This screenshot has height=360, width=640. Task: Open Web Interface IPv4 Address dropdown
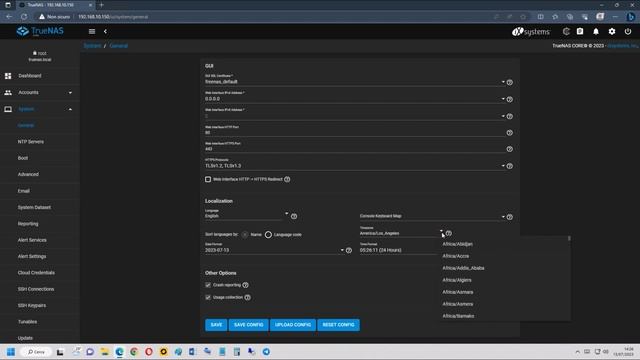click(503, 99)
